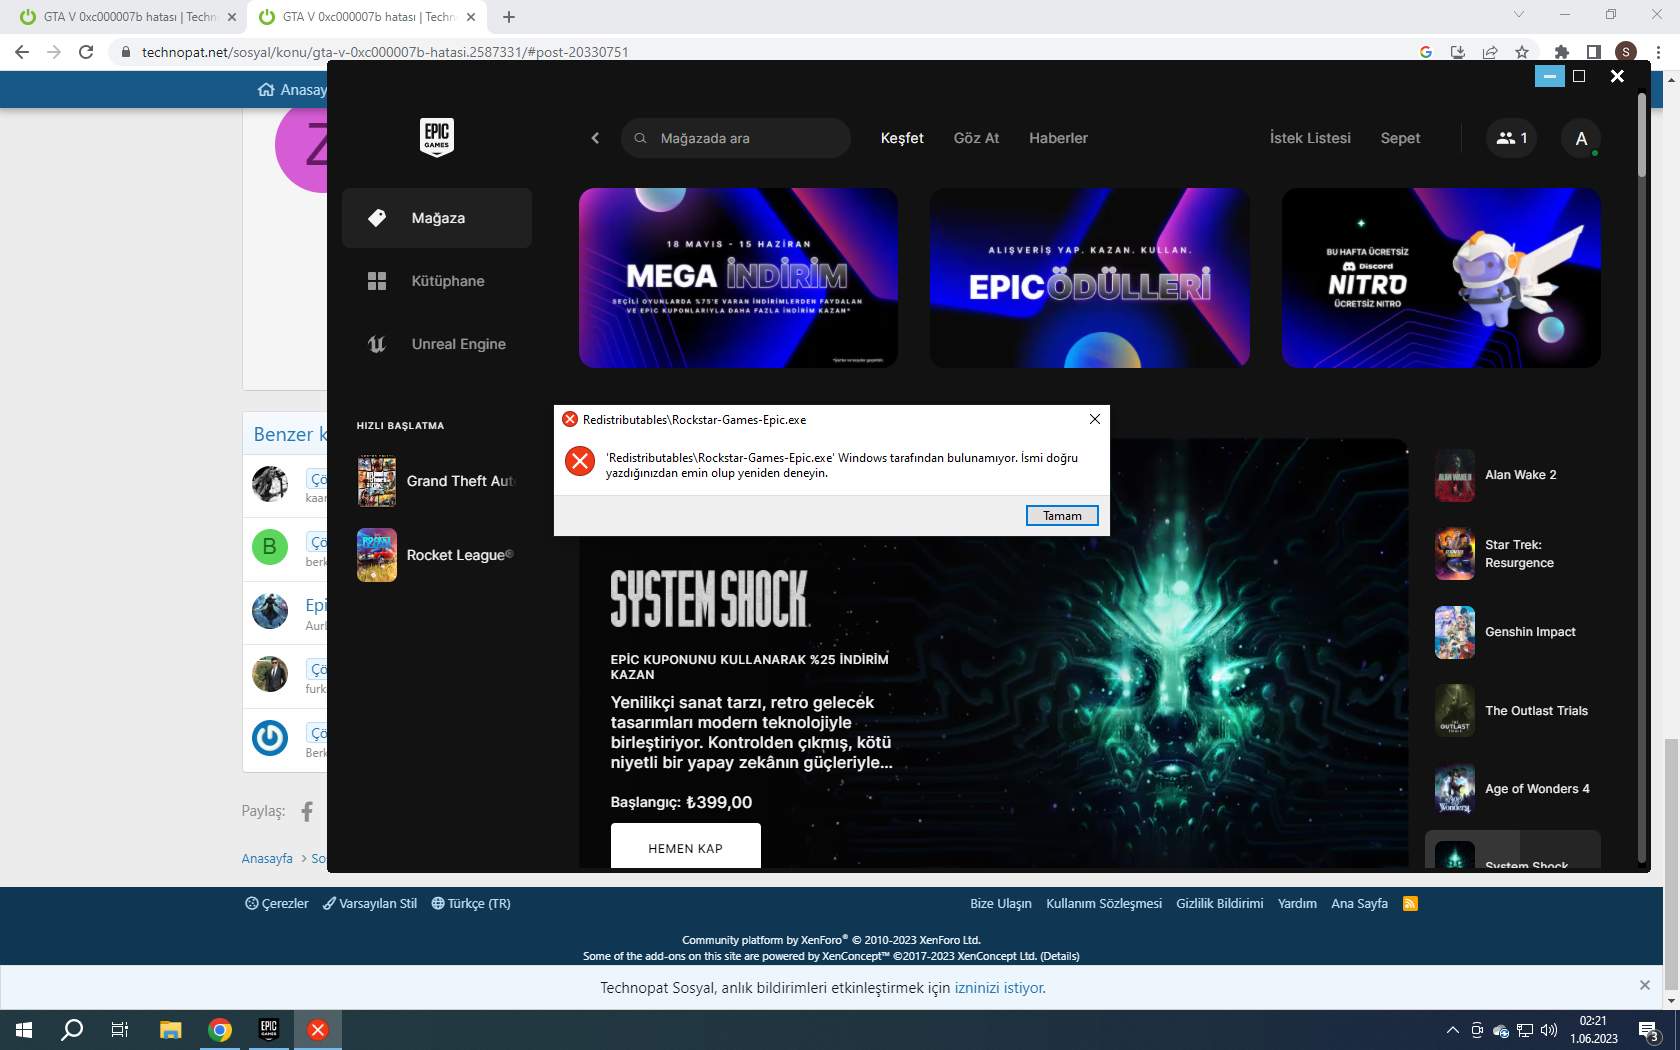The image size is (1680, 1050).
Task: Click the Epic launcher vertical scrollbar
Action: 1642,136
